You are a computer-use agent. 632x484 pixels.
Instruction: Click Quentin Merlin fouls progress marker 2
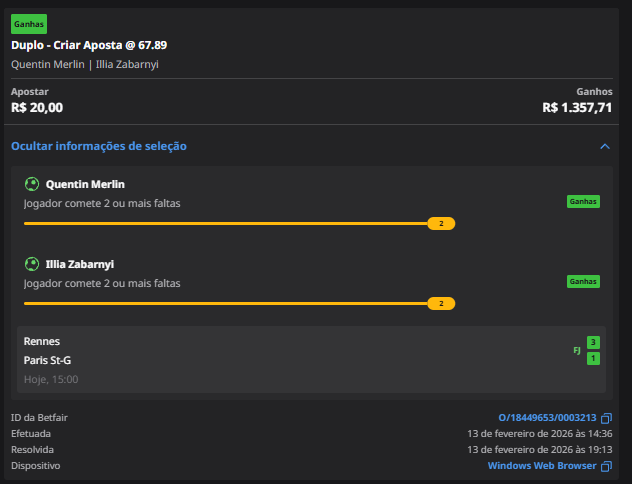click(441, 223)
